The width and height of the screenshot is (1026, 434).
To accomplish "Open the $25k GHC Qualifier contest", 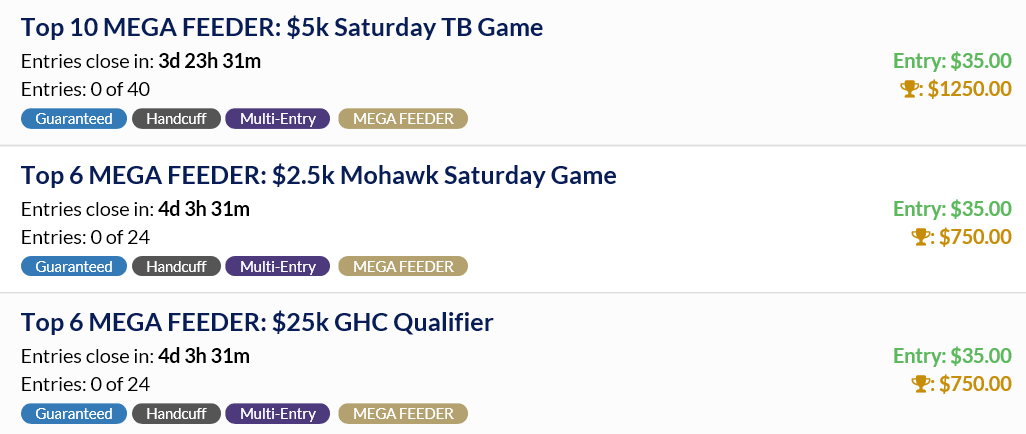I will [257, 323].
